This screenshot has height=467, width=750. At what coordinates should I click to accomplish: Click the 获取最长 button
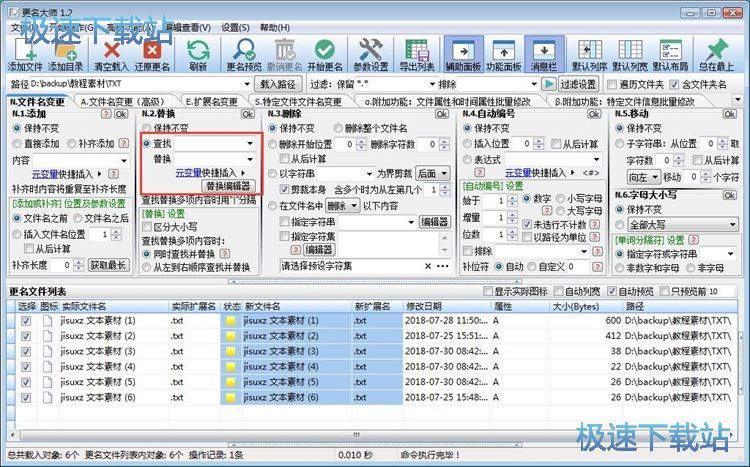(x=109, y=265)
